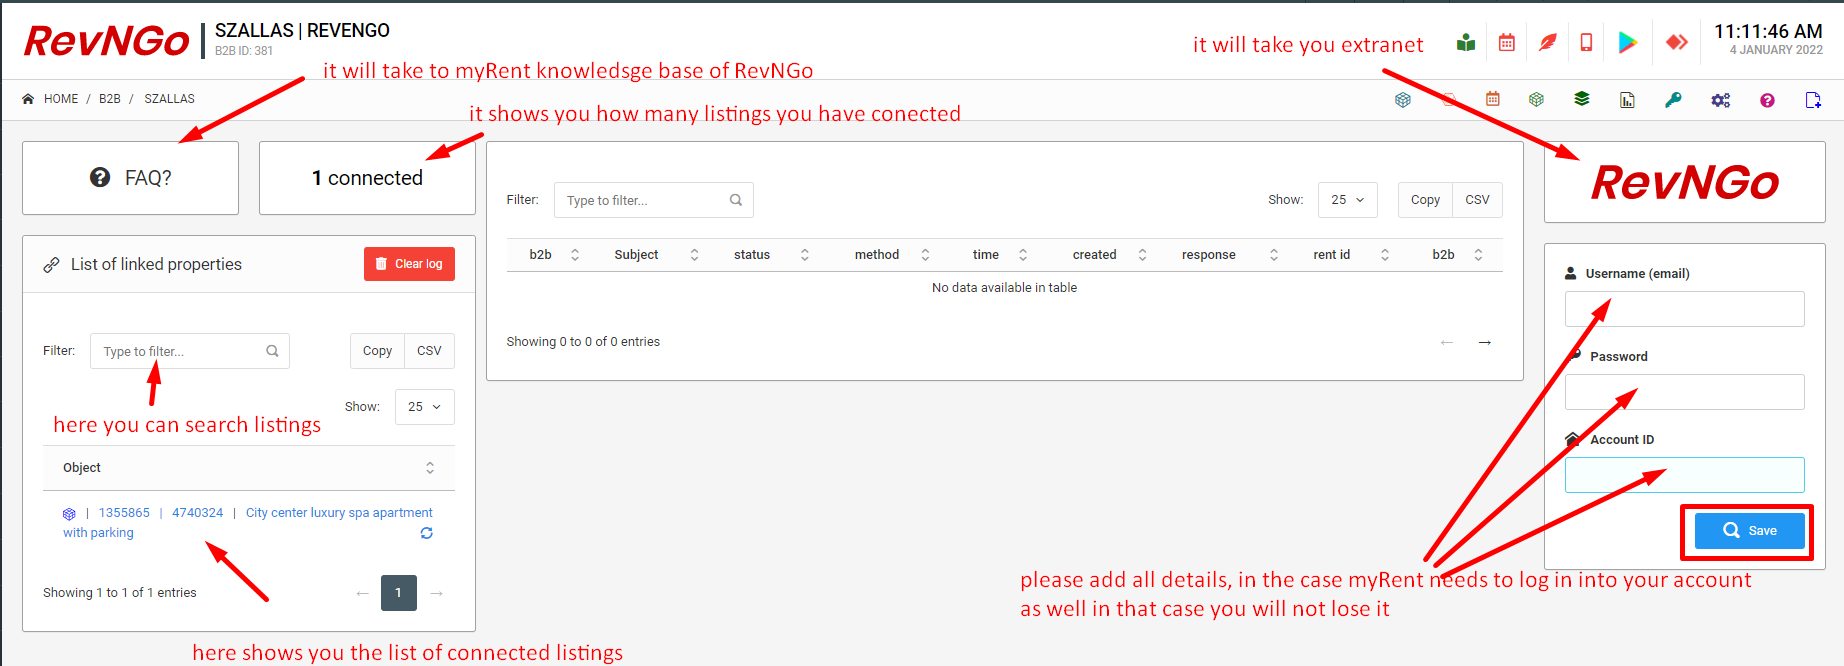
Task: Click the link icon beside List of linked properties
Action: [x=52, y=265]
